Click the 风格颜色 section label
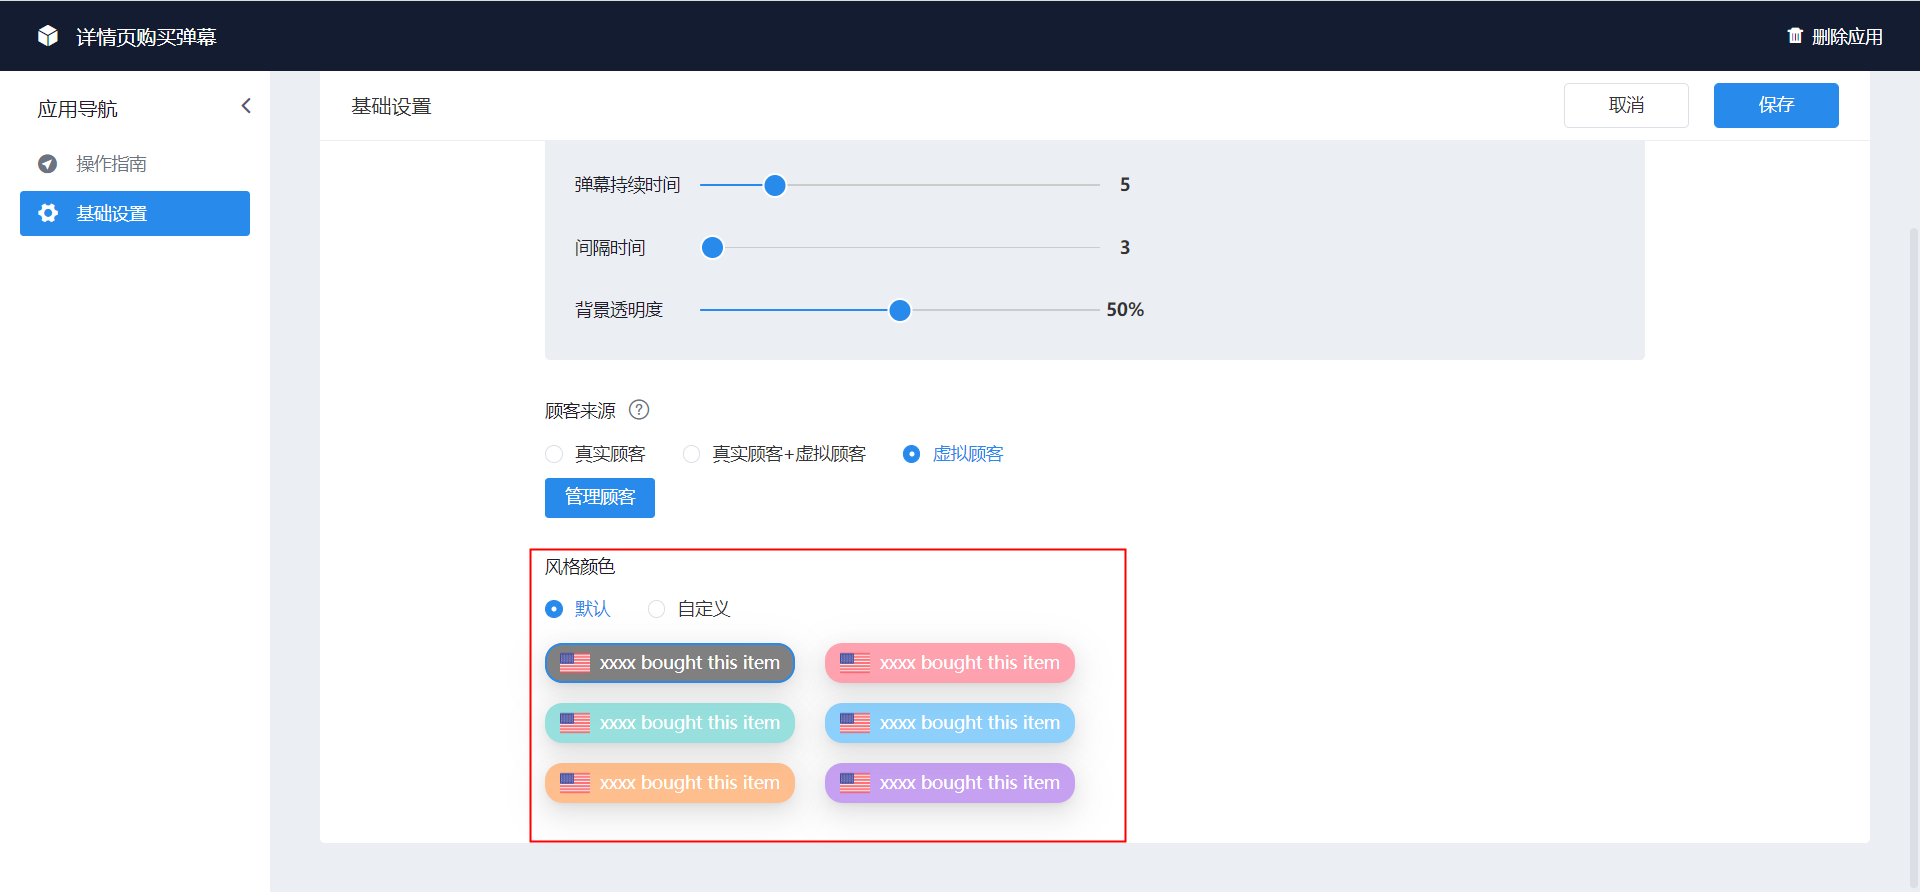Screen dimensions: 1920x892 pos(580,567)
